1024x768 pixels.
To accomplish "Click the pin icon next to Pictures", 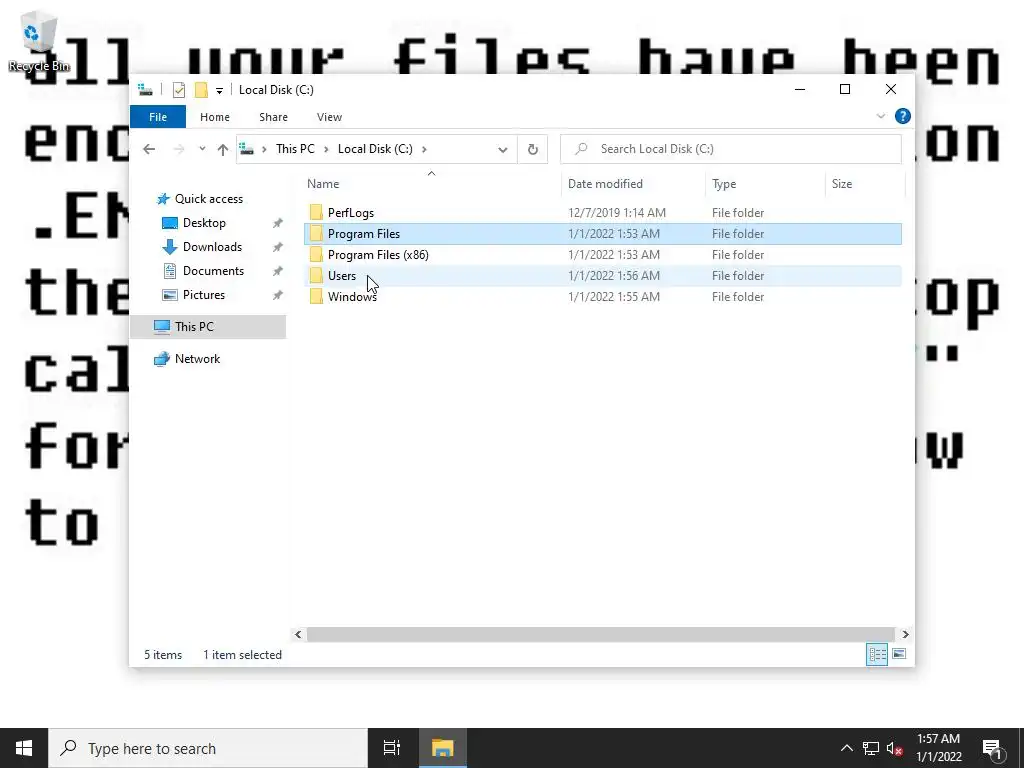I will pyautogui.click(x=278, y=295).
